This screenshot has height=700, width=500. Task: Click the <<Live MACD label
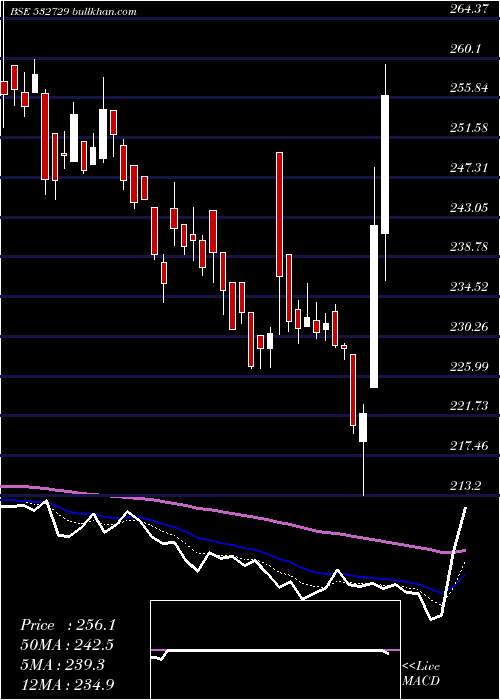click(x=421, y=674)
